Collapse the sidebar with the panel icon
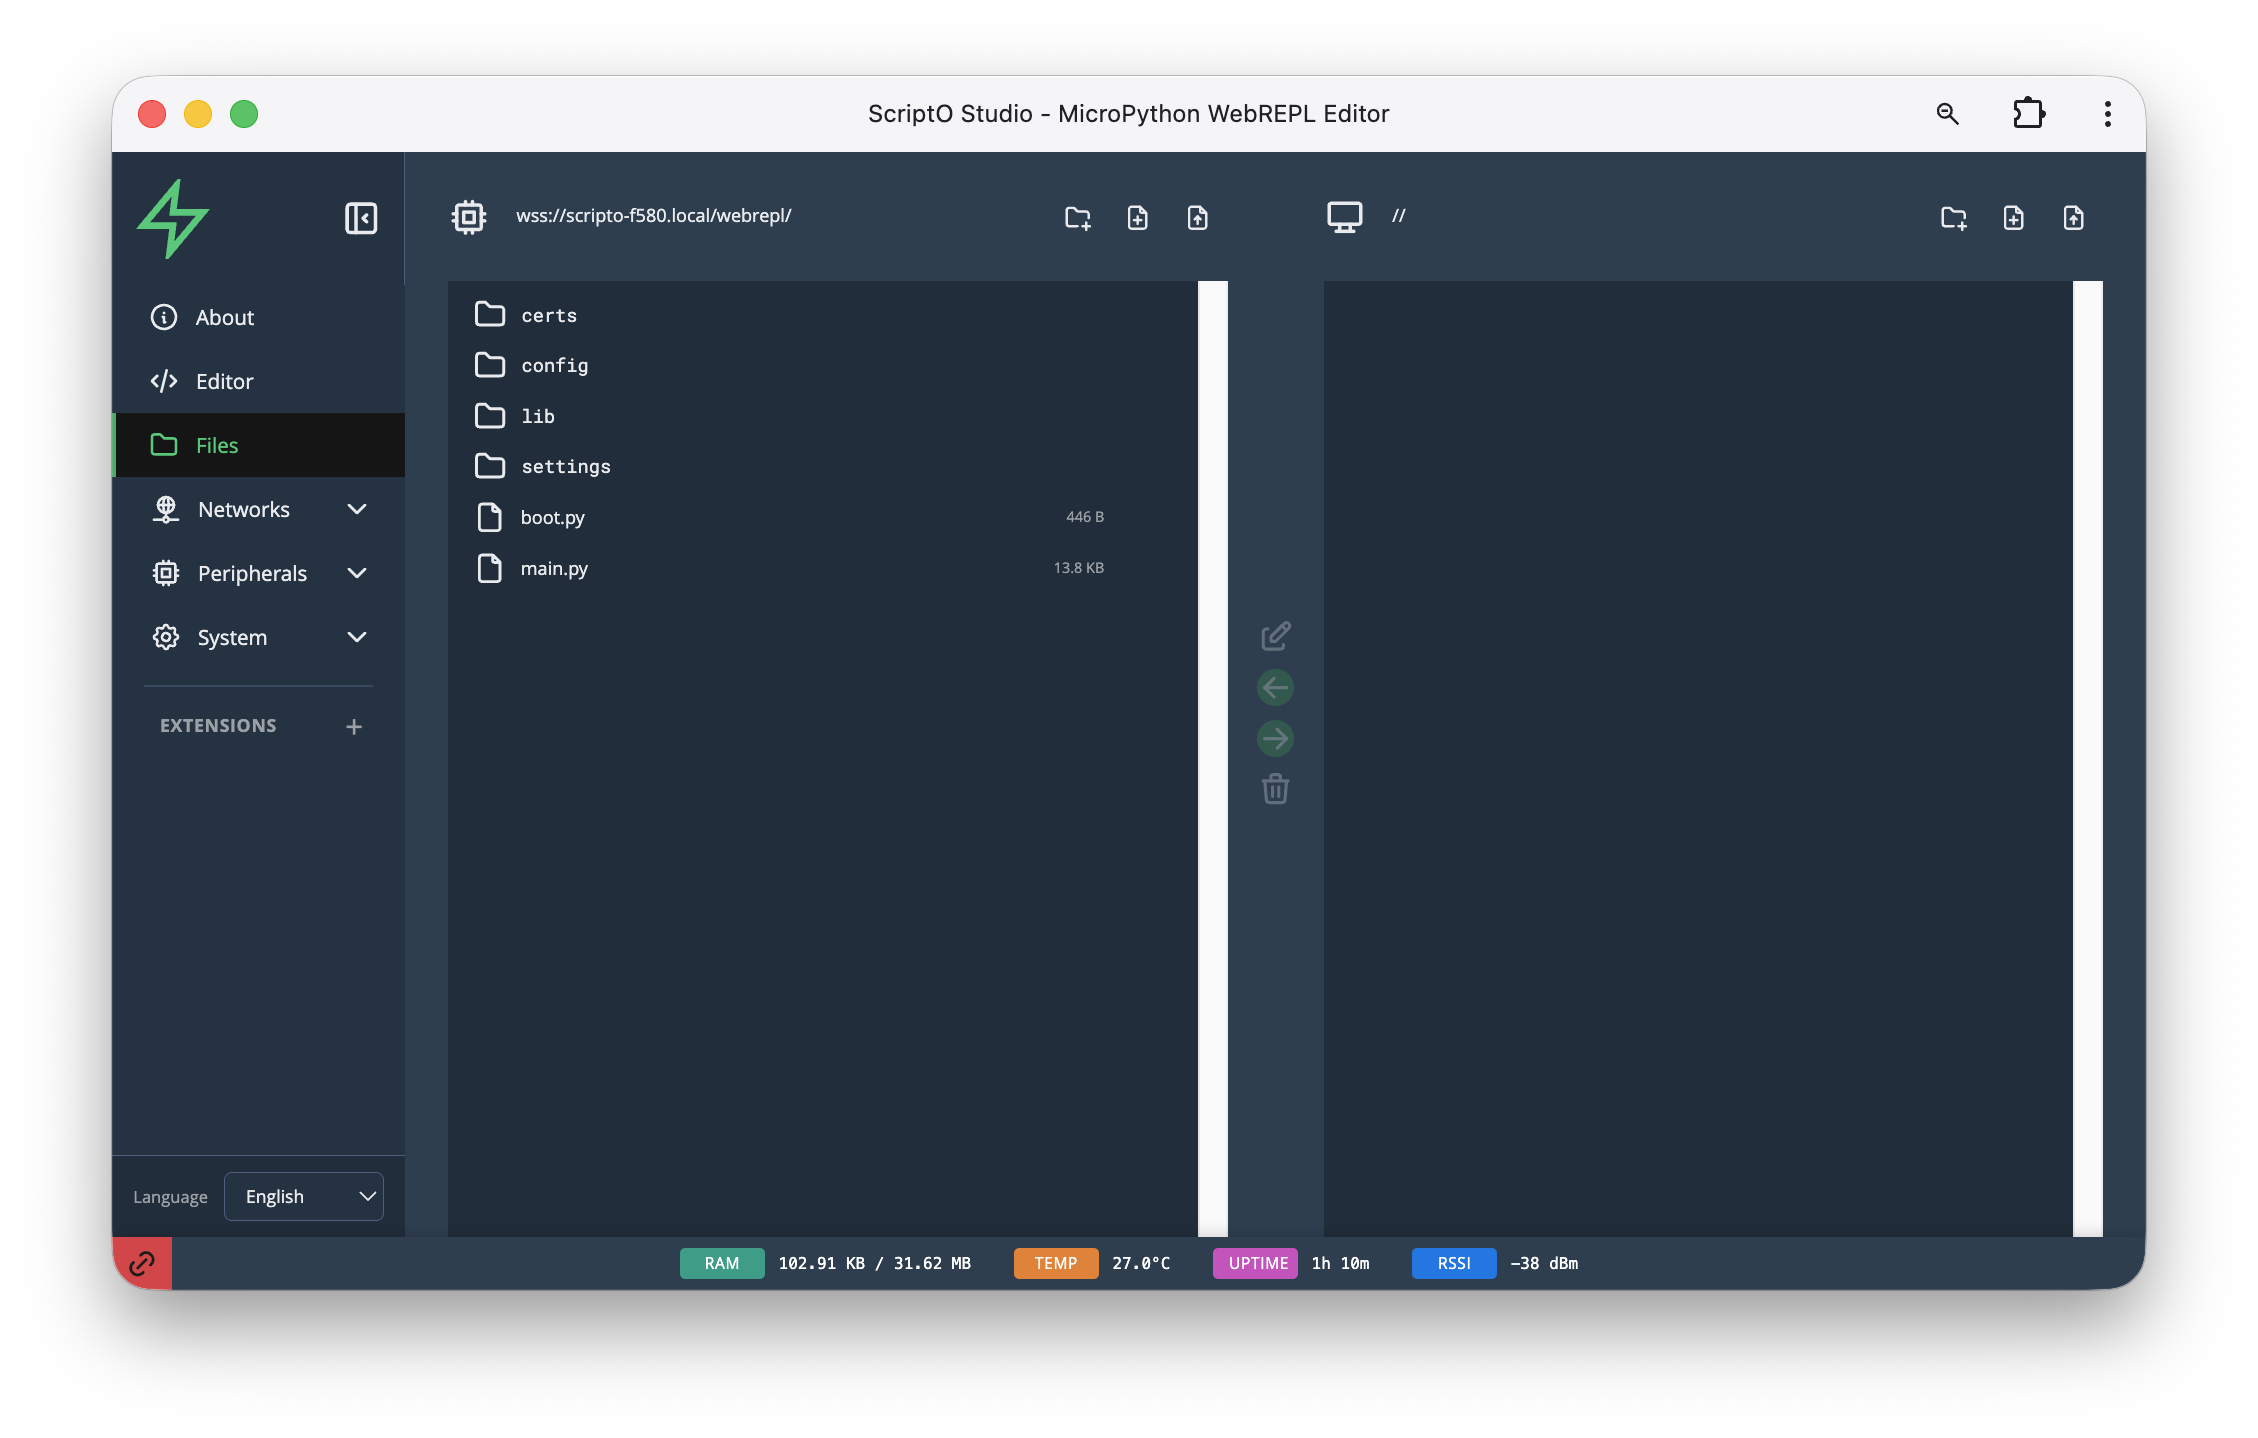2258x1438 pixels. pyautogui.click(x=361, y=218)
